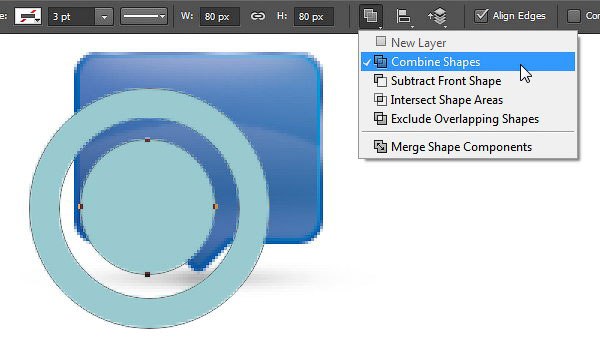The height and width of the screenshot is (362, 600).
Task: Click the Intersect Shape Areas icon
Action: coord(380,99)
